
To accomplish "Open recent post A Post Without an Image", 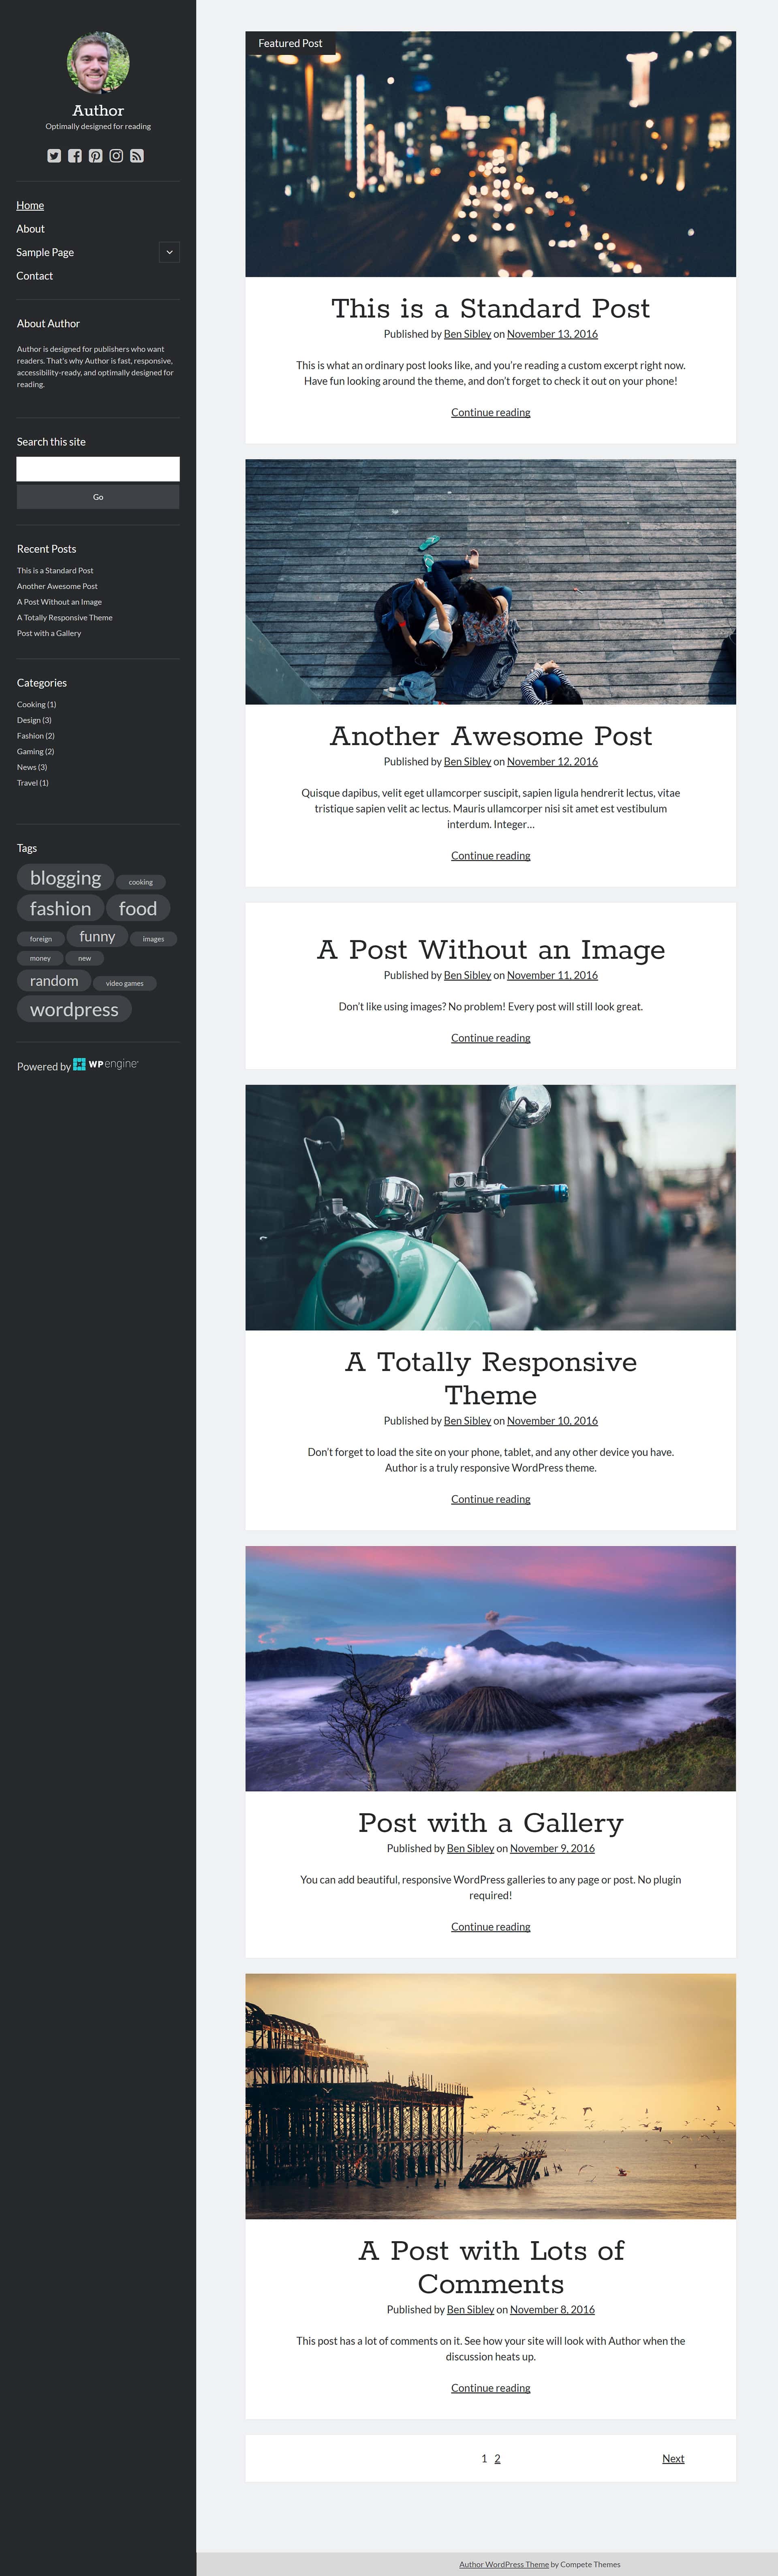I will pos(59,602).
